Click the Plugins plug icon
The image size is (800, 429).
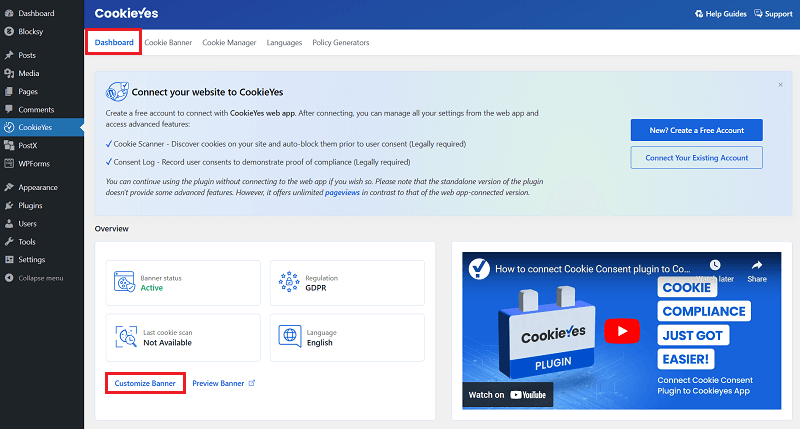click(x=9, y=206)
